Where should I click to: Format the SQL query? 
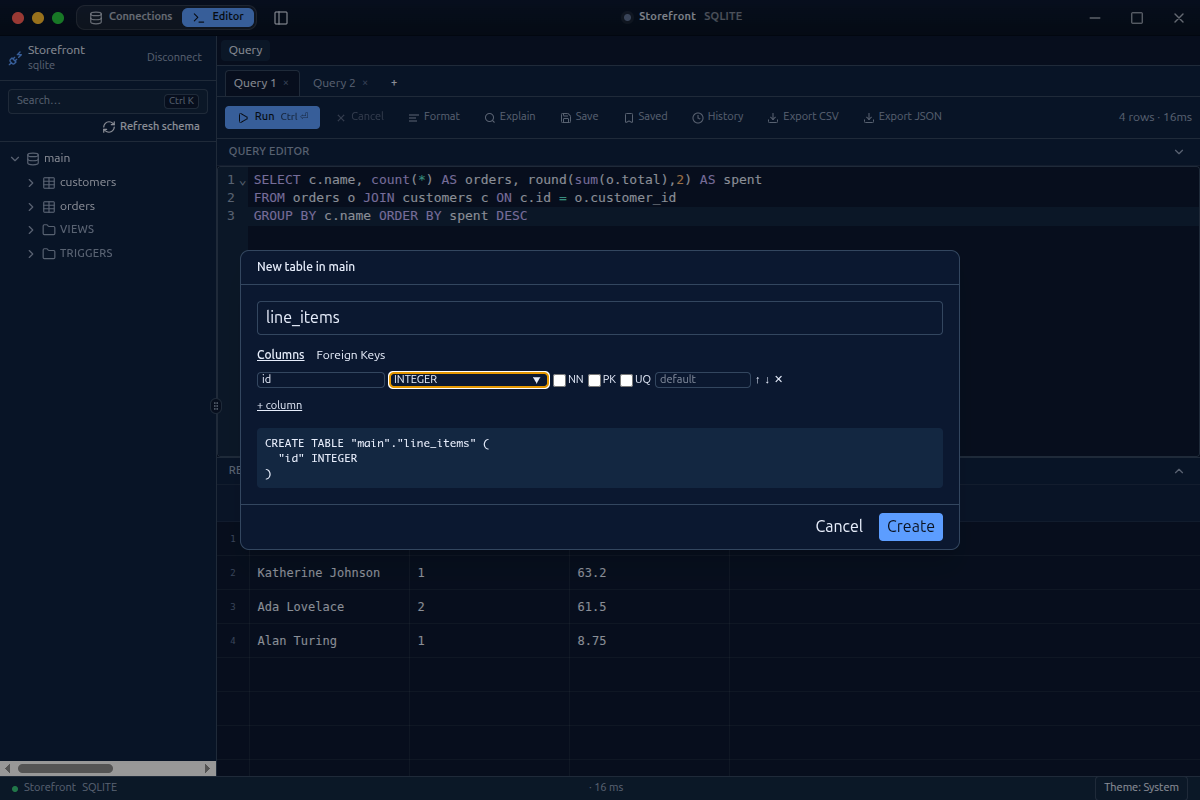(435, 117)
